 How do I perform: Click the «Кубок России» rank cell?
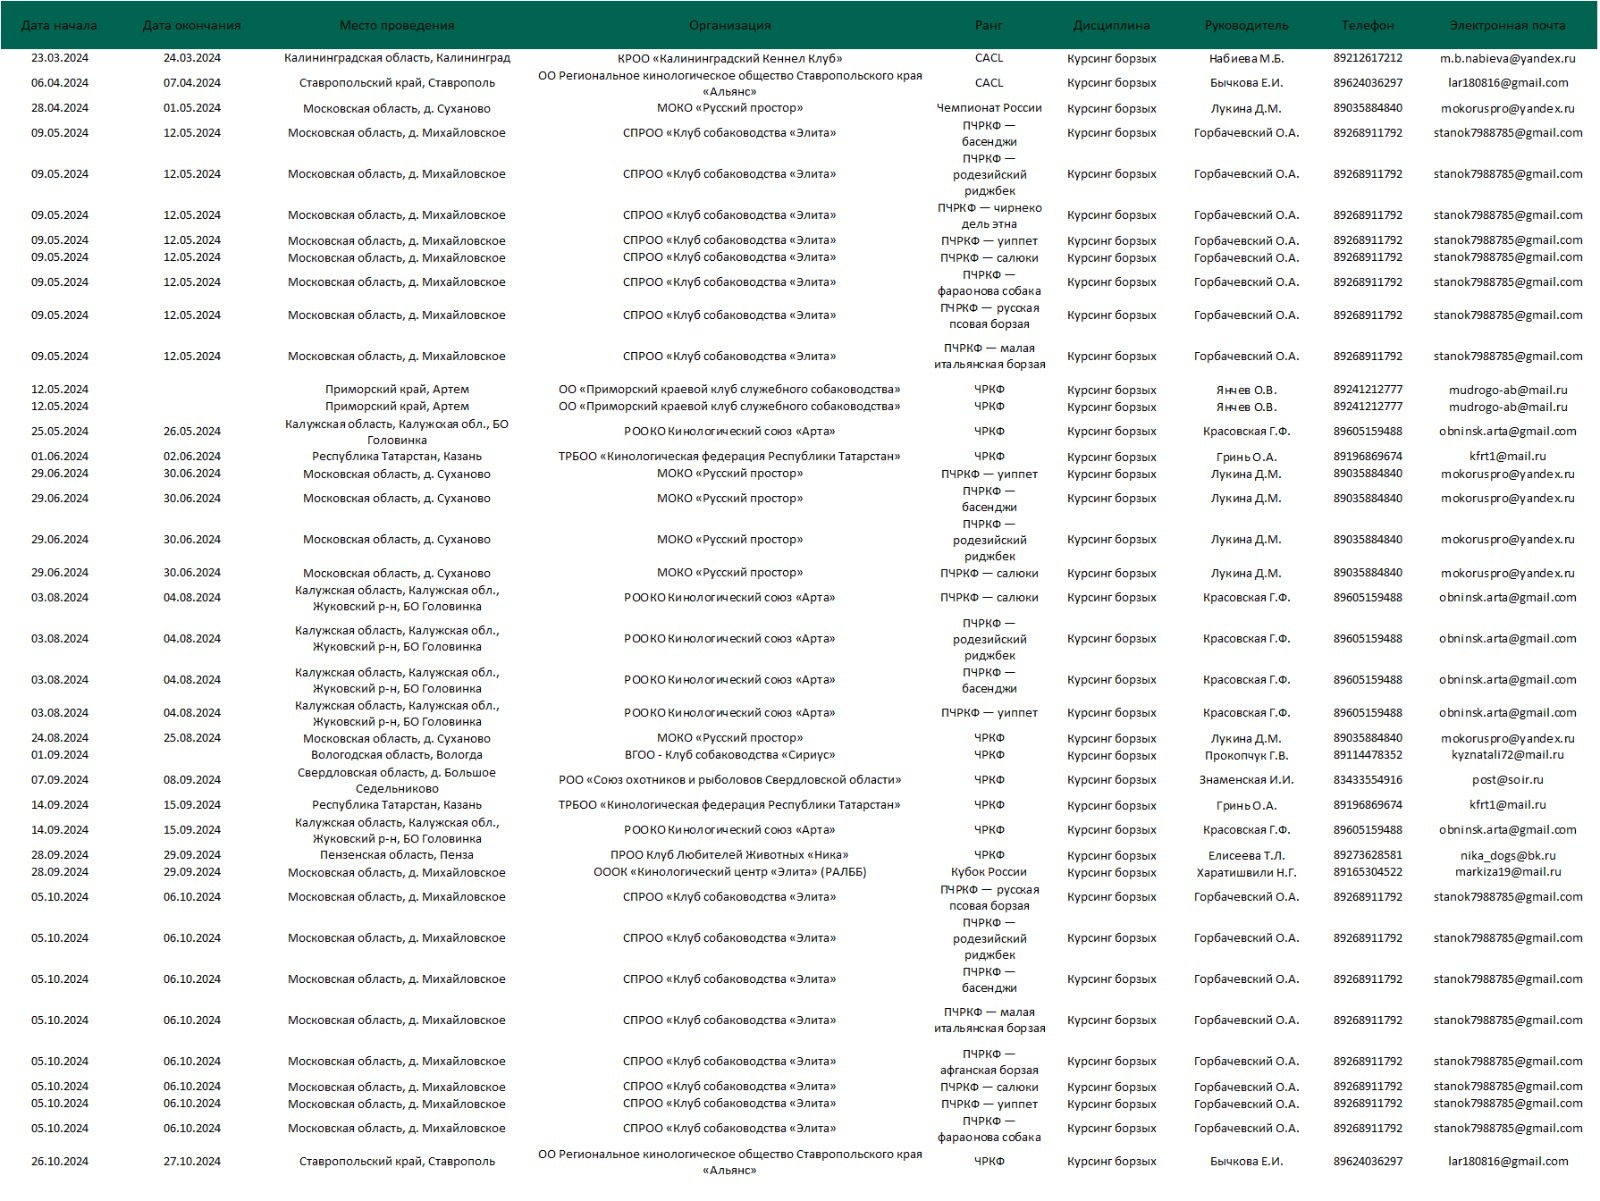point(989,872)
